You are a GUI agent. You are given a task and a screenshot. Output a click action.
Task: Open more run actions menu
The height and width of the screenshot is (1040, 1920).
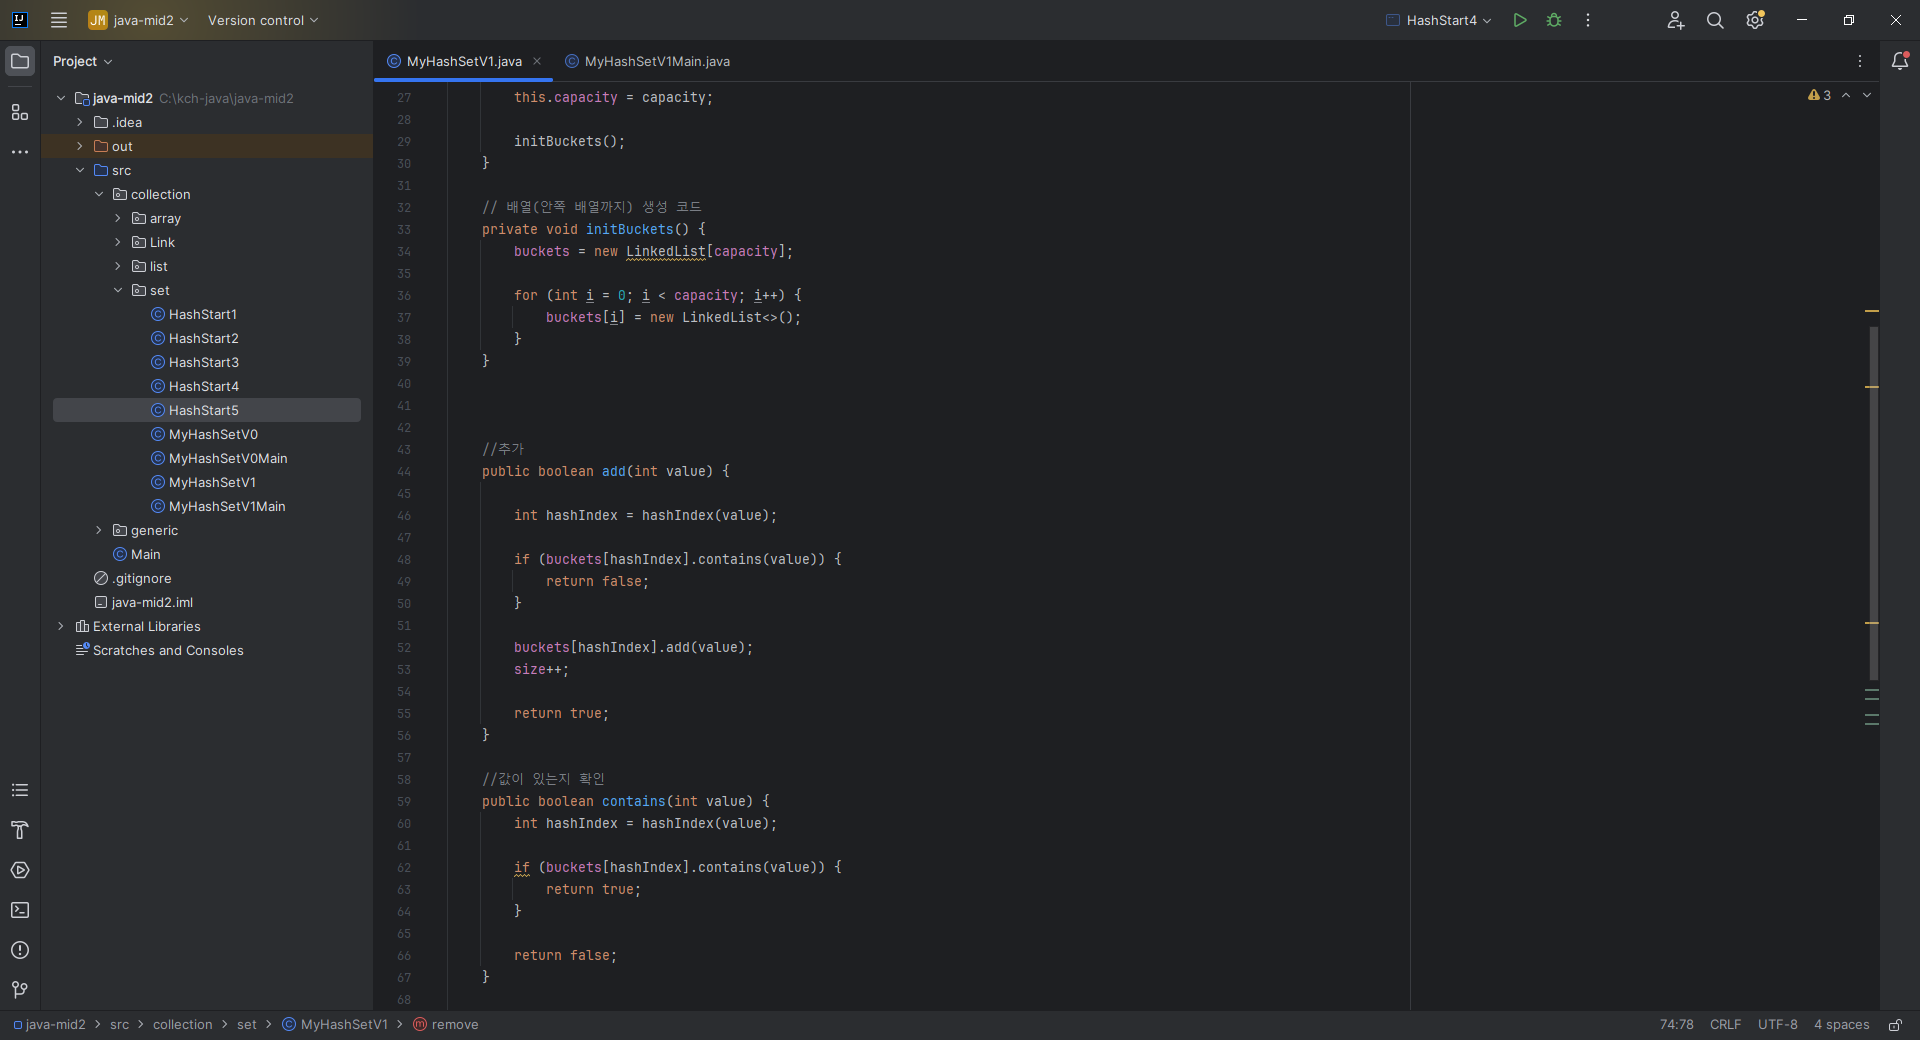[x=1588, y=20]
